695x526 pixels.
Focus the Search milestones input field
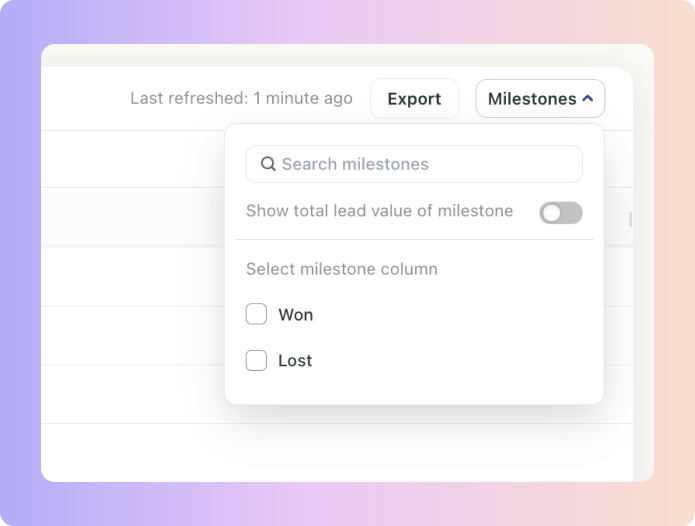coord(414,164)
